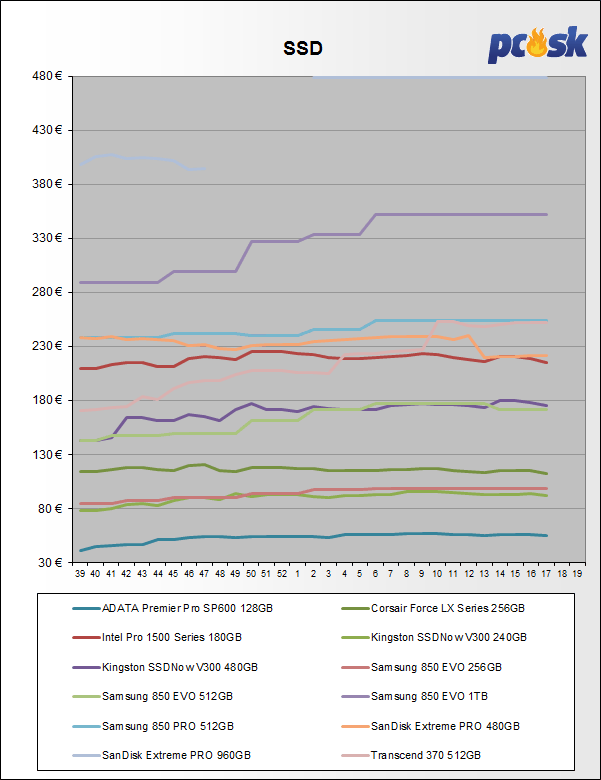The width and height of the screenshot is (601, 780).
Task: Select the SSD chart title
Action: (x=301, y=47)
